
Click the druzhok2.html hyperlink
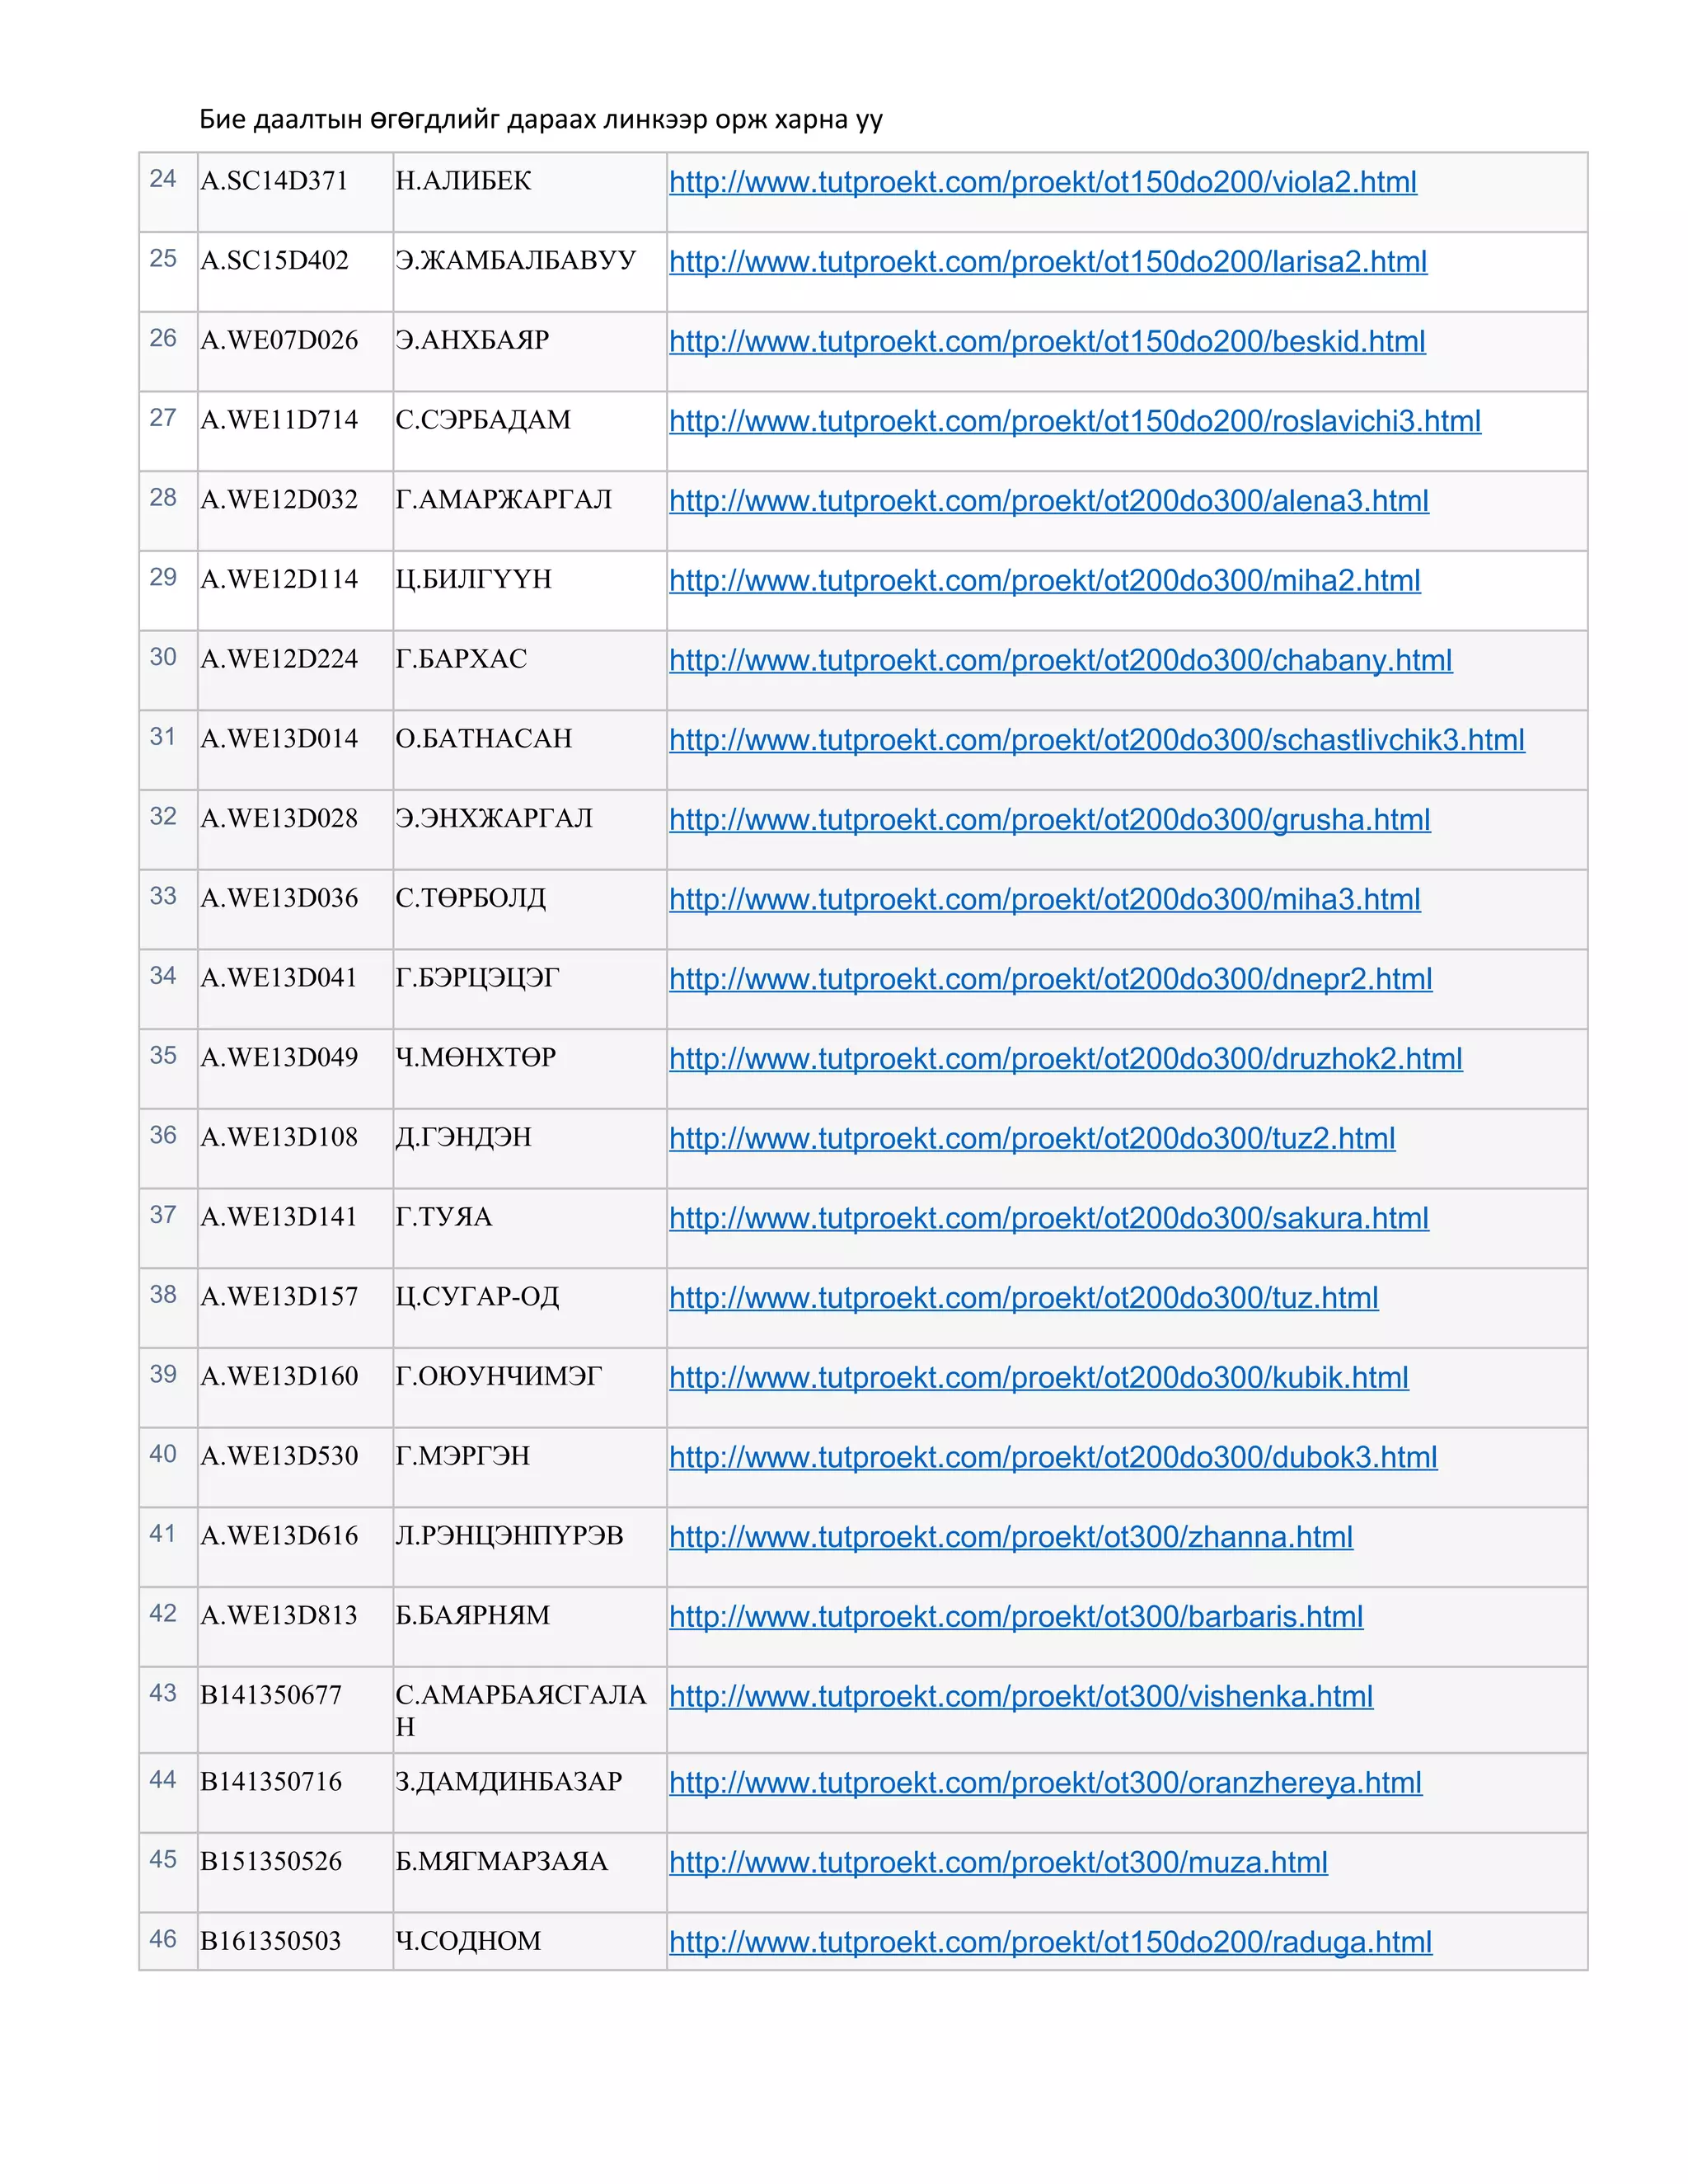pyautogui.click(x=1065, y=1059)
